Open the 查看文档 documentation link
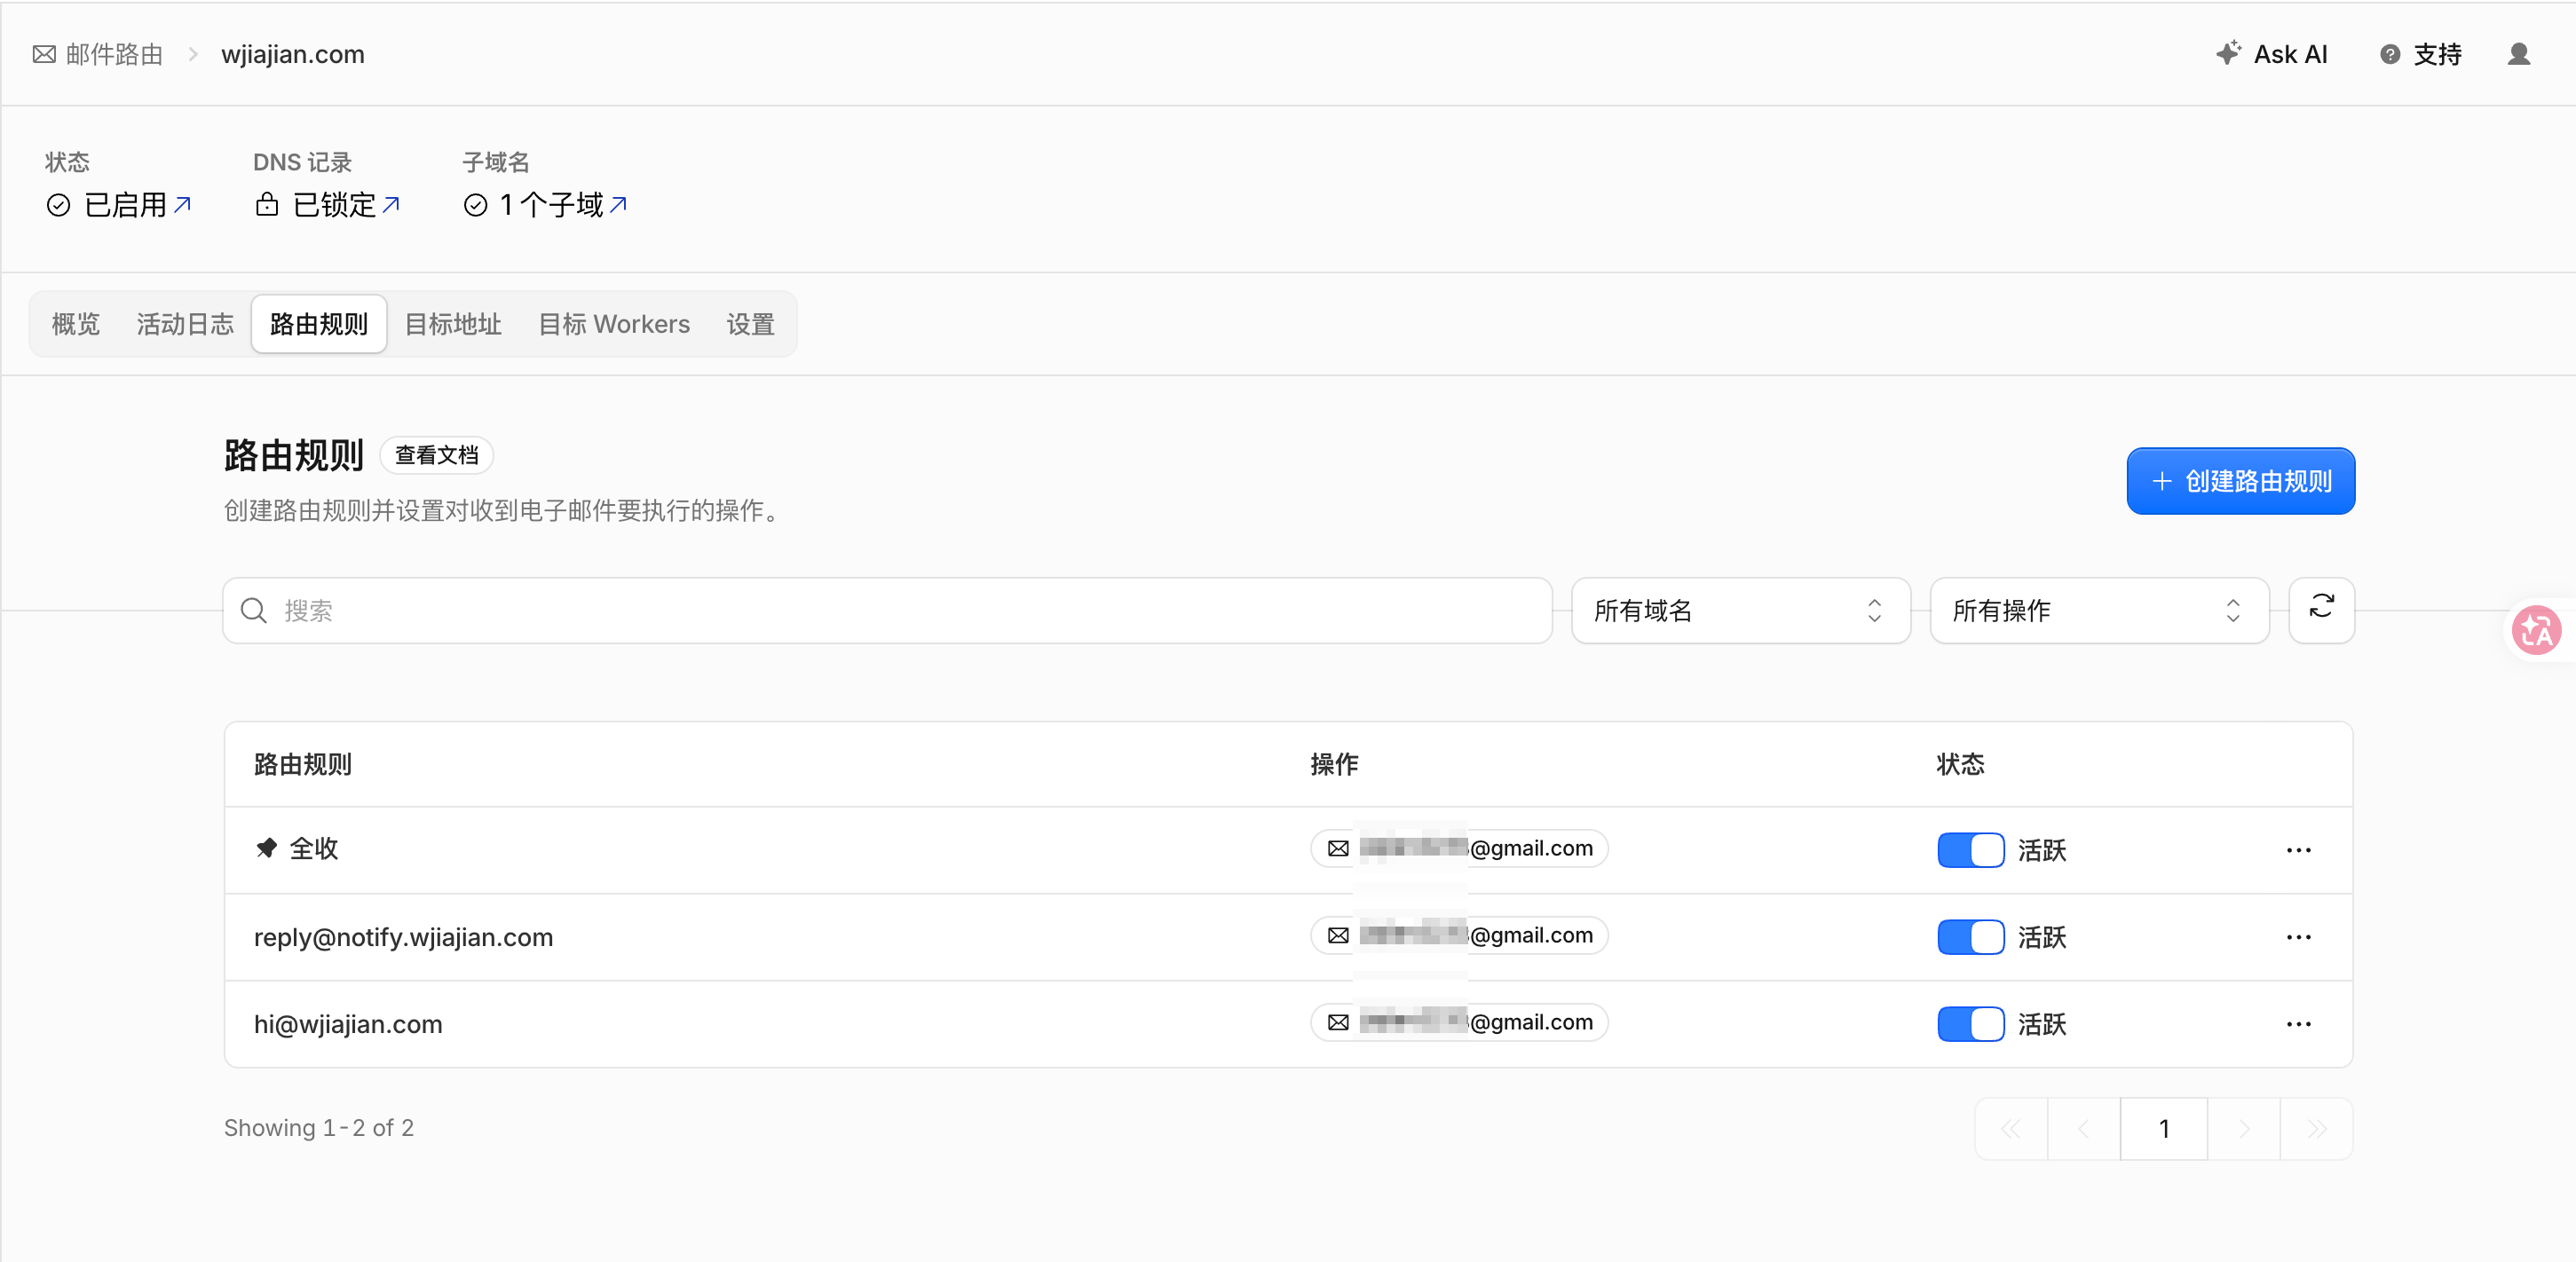The width and height of the screenshot is (2576, 1262). tap(436, 455)
